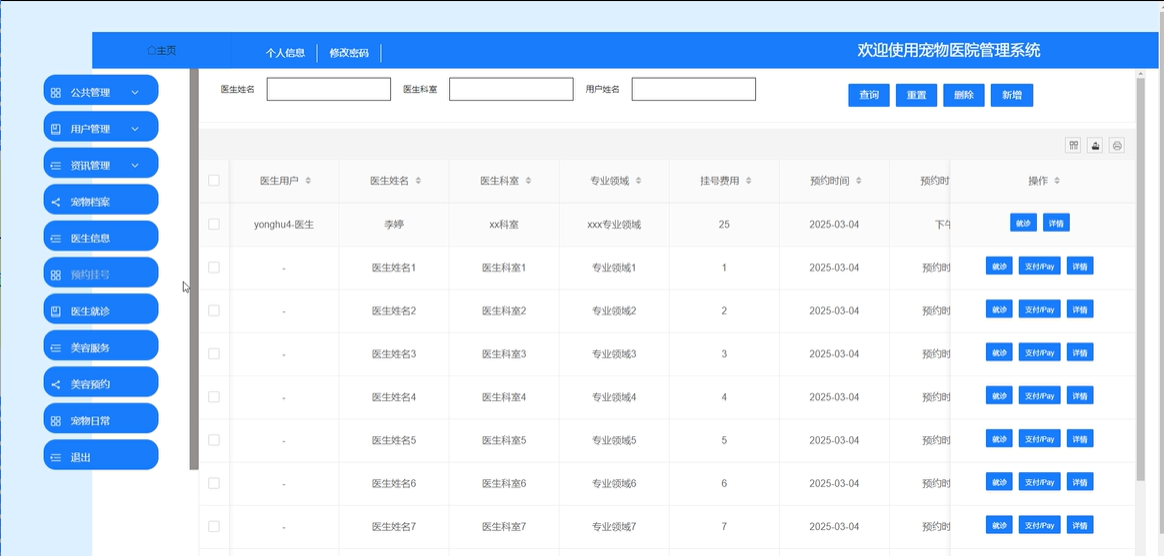
Task: Click the 医生就诊 sidebar icon
Action: point(56,312)
